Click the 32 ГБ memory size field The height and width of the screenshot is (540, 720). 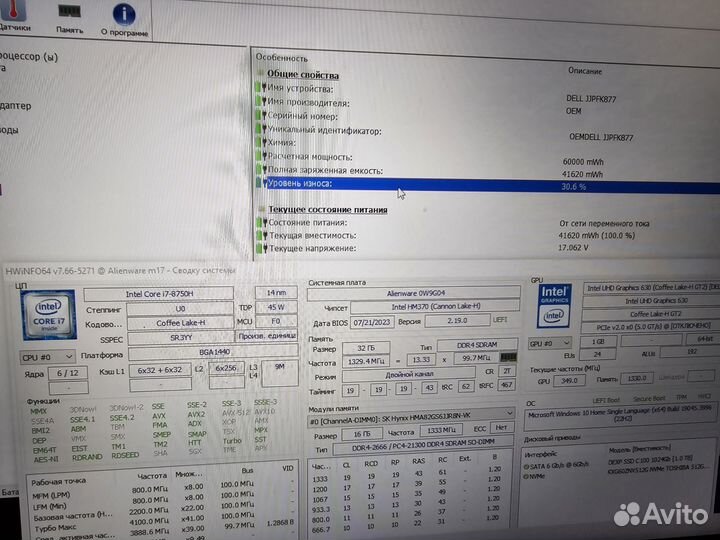coord(366,348)
